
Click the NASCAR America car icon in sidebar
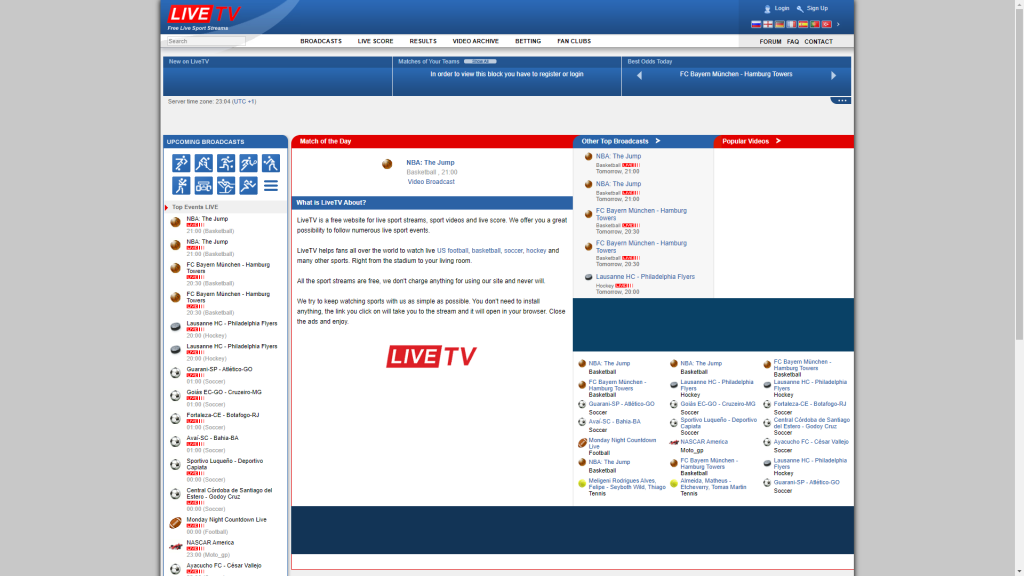(175, 547)
